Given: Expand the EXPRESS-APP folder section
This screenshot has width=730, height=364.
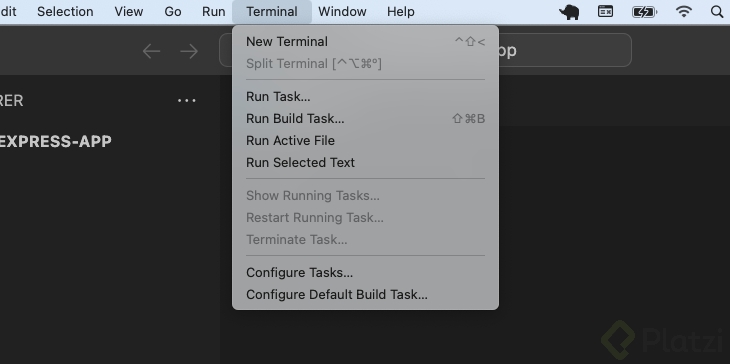Looking at the screenshot, I should tap(55, 141).
